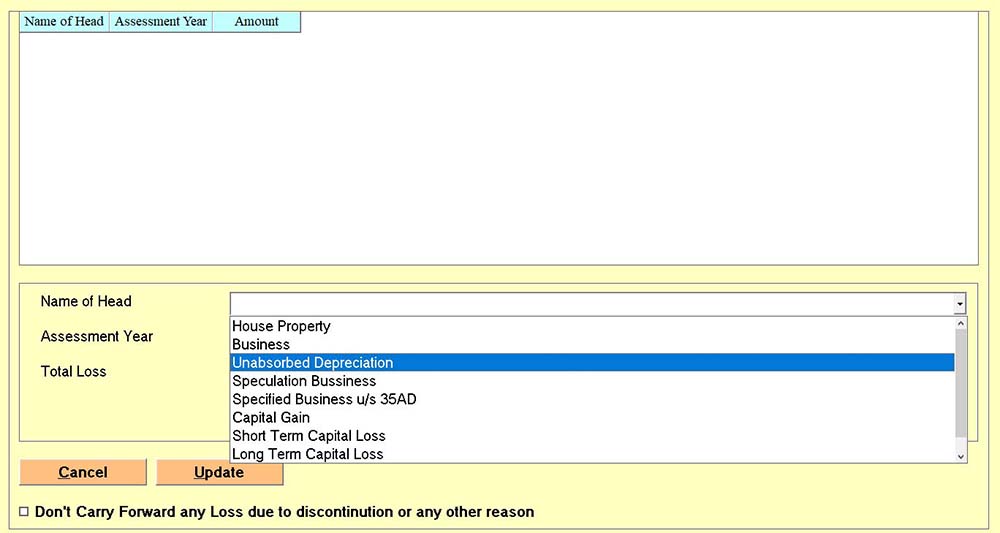Pick the highlighted Unabsorbed Depreciation entry
1000x533 pixels.
pos(312,362)
